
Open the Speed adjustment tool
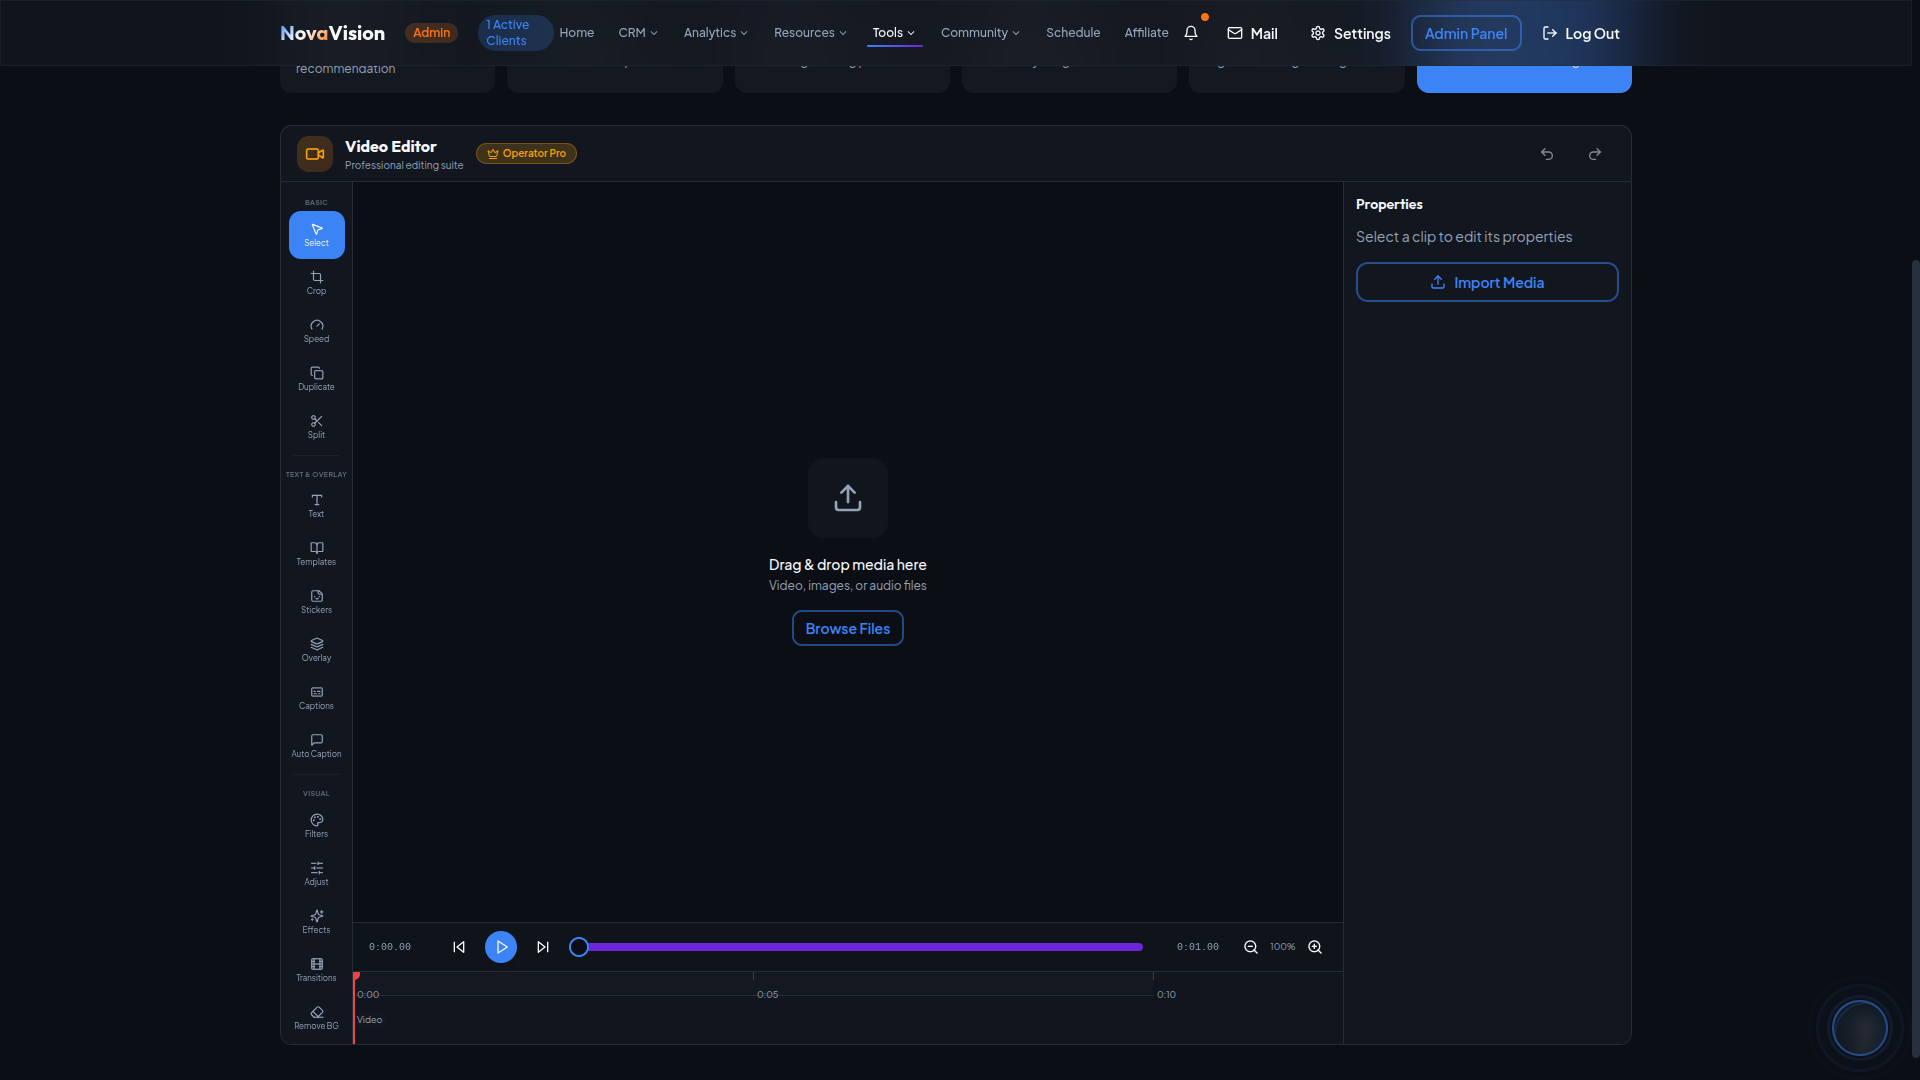click(x=316, y=331)
